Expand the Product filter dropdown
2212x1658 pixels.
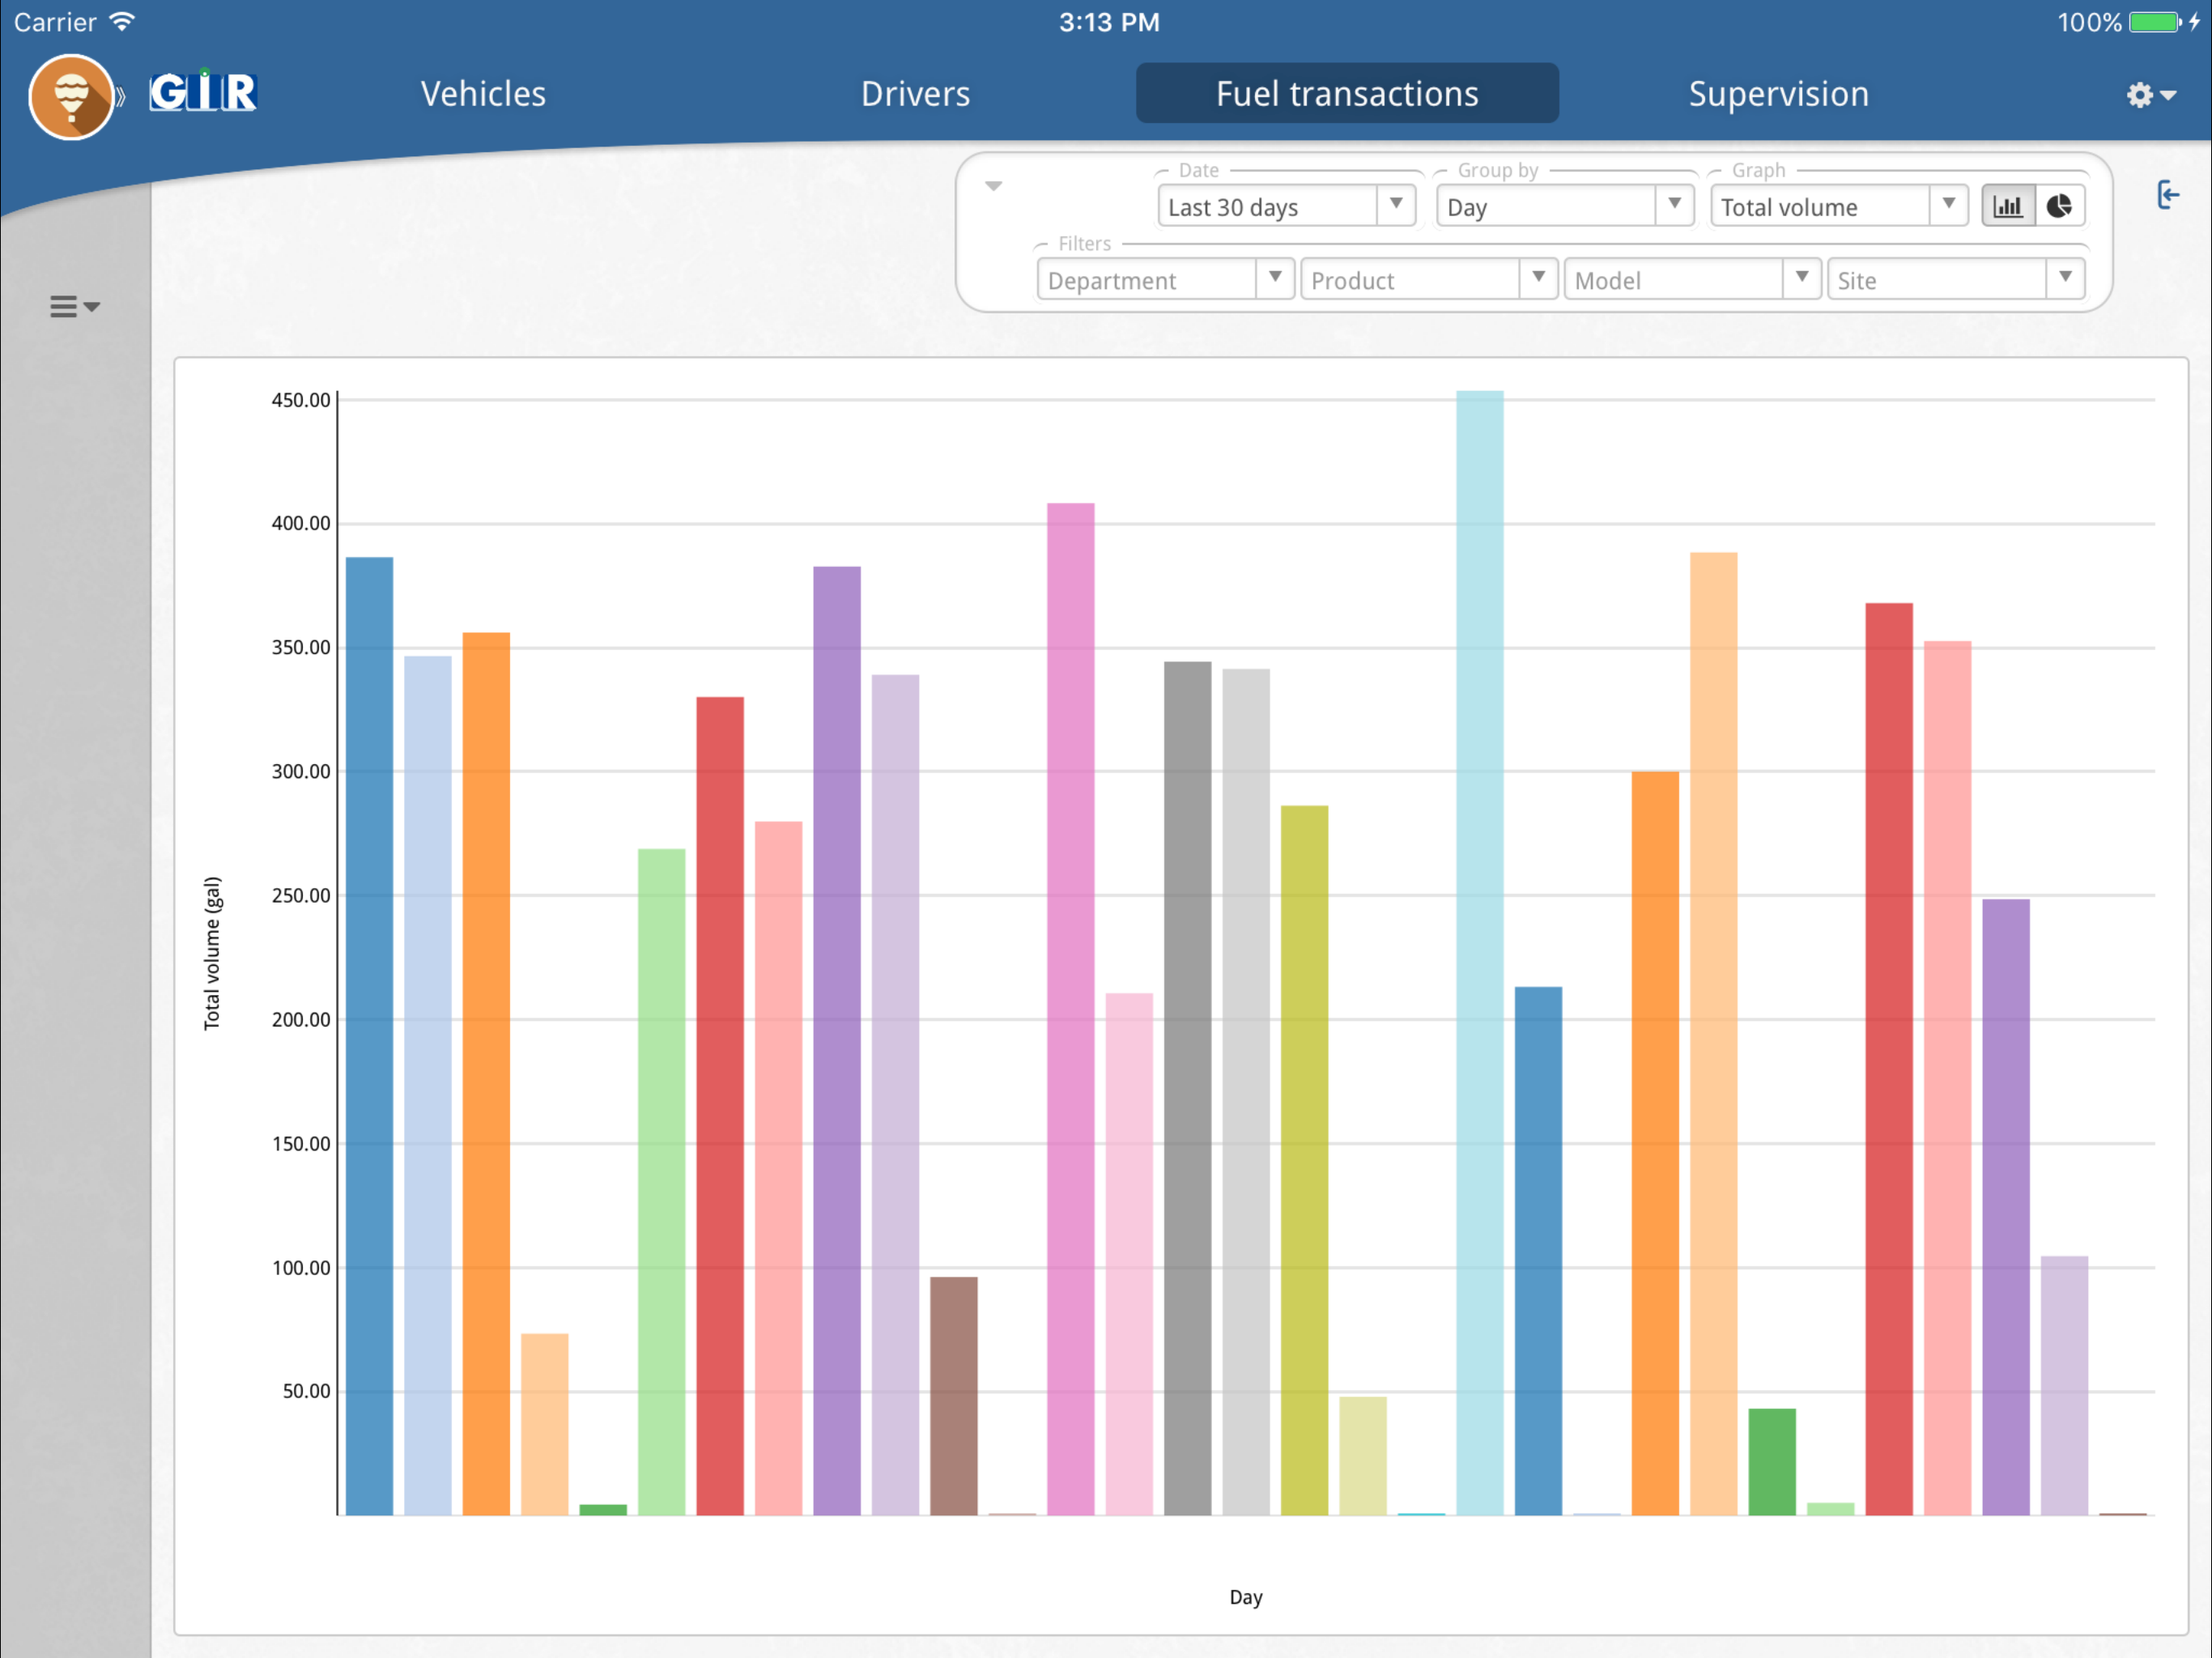click(x=1428, y=279)
